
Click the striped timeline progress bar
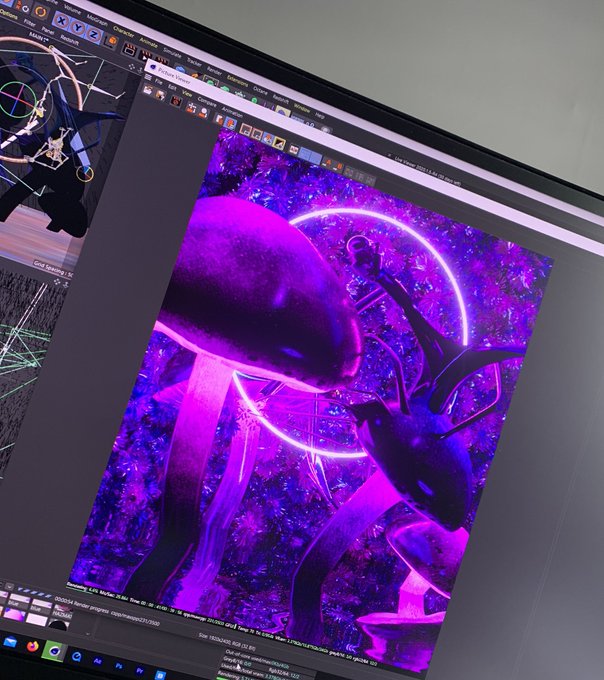tap(35, 592)
